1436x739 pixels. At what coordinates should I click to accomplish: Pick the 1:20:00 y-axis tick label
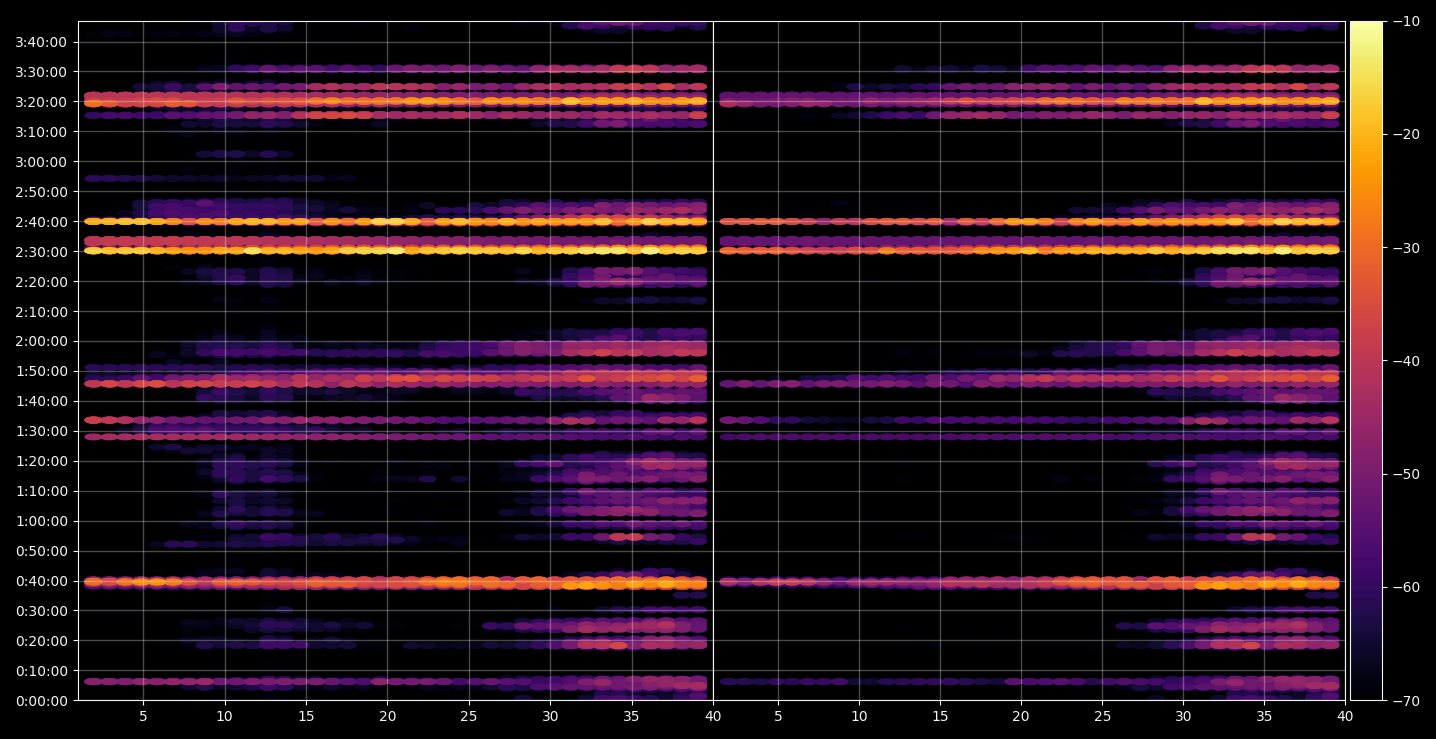tap(41, 461)
